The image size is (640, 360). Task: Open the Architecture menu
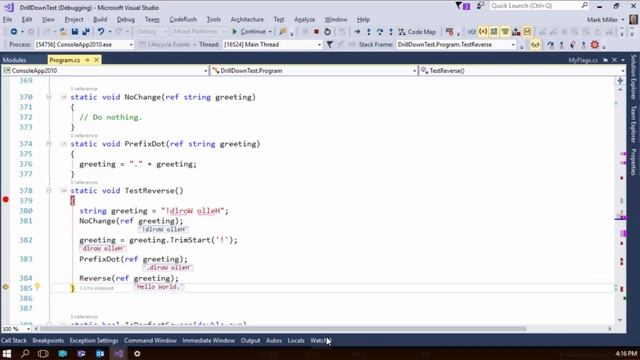pyautogui.click(x=247, y=20)
